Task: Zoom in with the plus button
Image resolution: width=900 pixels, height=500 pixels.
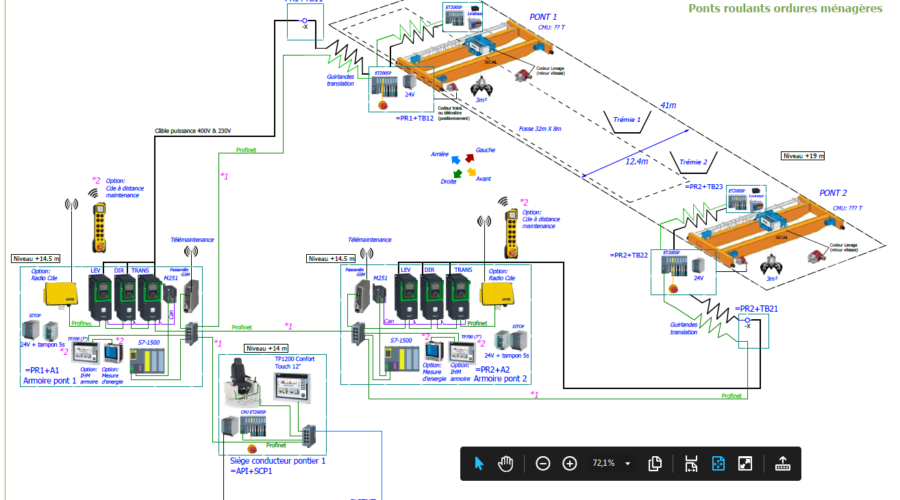Action: (569, 463)
